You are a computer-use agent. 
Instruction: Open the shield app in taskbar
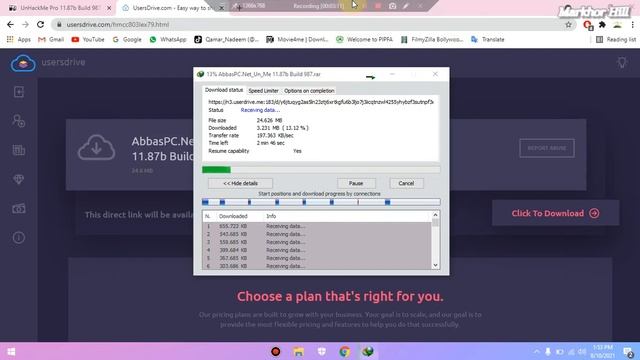[322, 351]
